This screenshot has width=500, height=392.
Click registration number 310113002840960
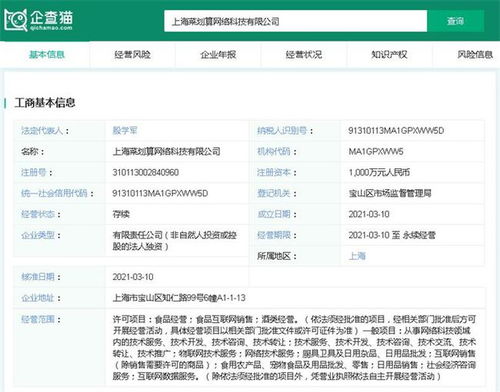pos(146,172)
